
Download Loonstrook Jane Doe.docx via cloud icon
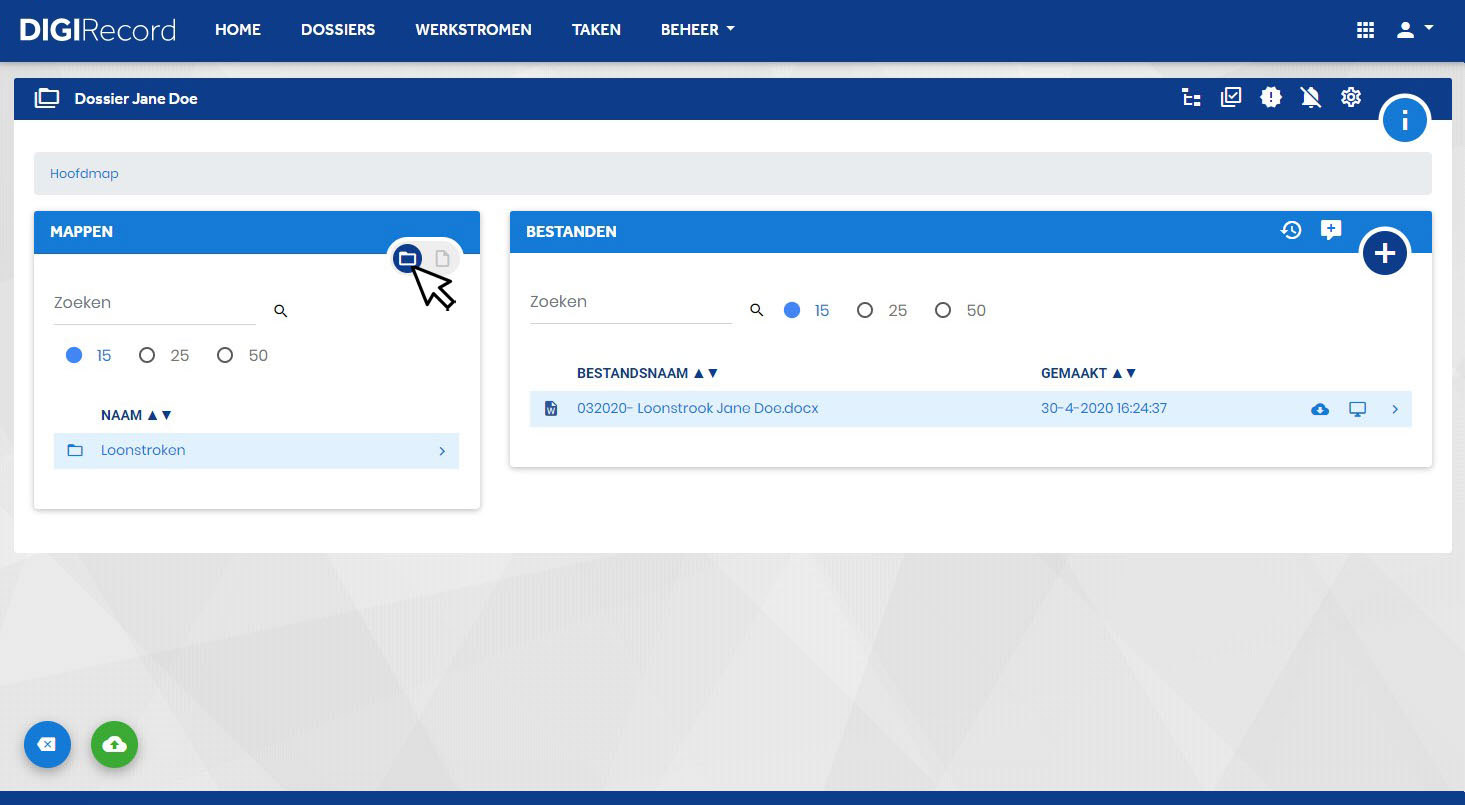1320,409
